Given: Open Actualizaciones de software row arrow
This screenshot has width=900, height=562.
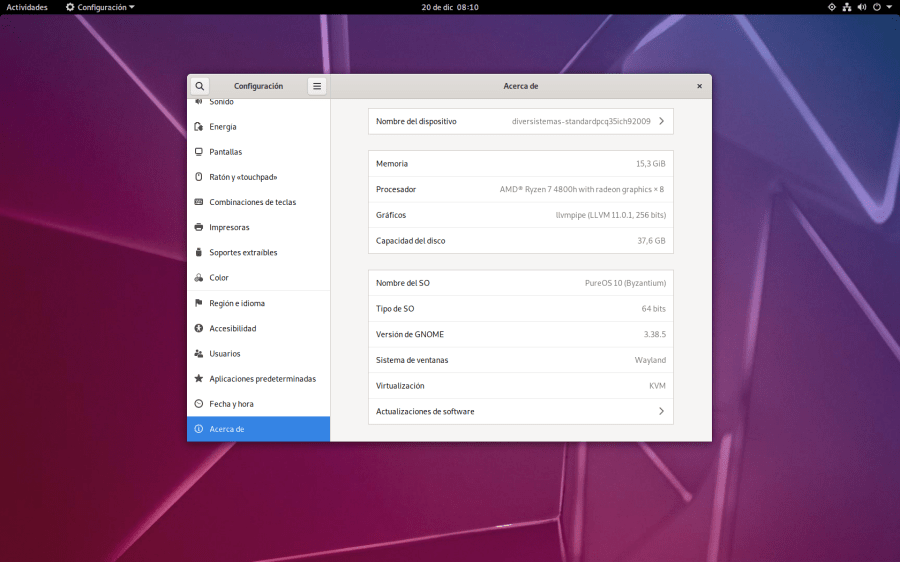Looking at the screenshot, I should coord(660,411).
